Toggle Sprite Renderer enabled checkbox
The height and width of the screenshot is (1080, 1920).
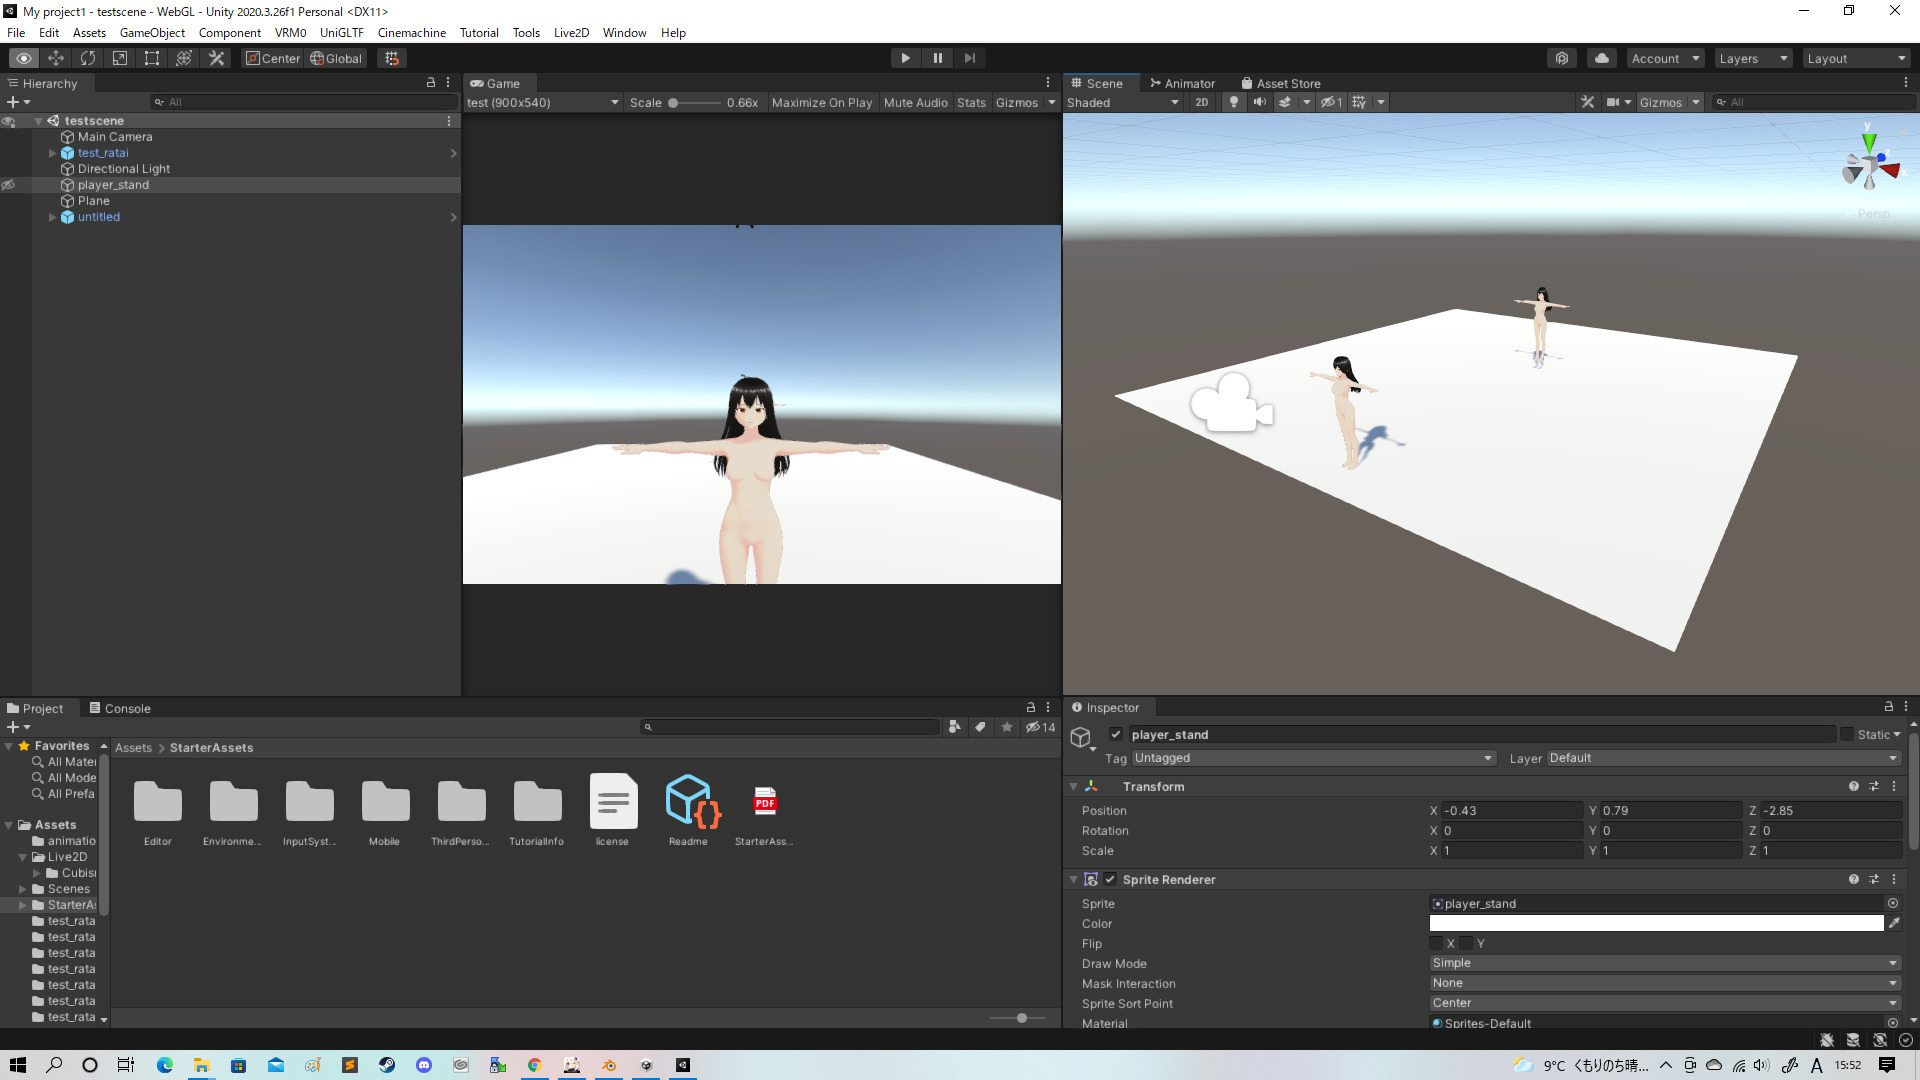[x=1110, y=879]
